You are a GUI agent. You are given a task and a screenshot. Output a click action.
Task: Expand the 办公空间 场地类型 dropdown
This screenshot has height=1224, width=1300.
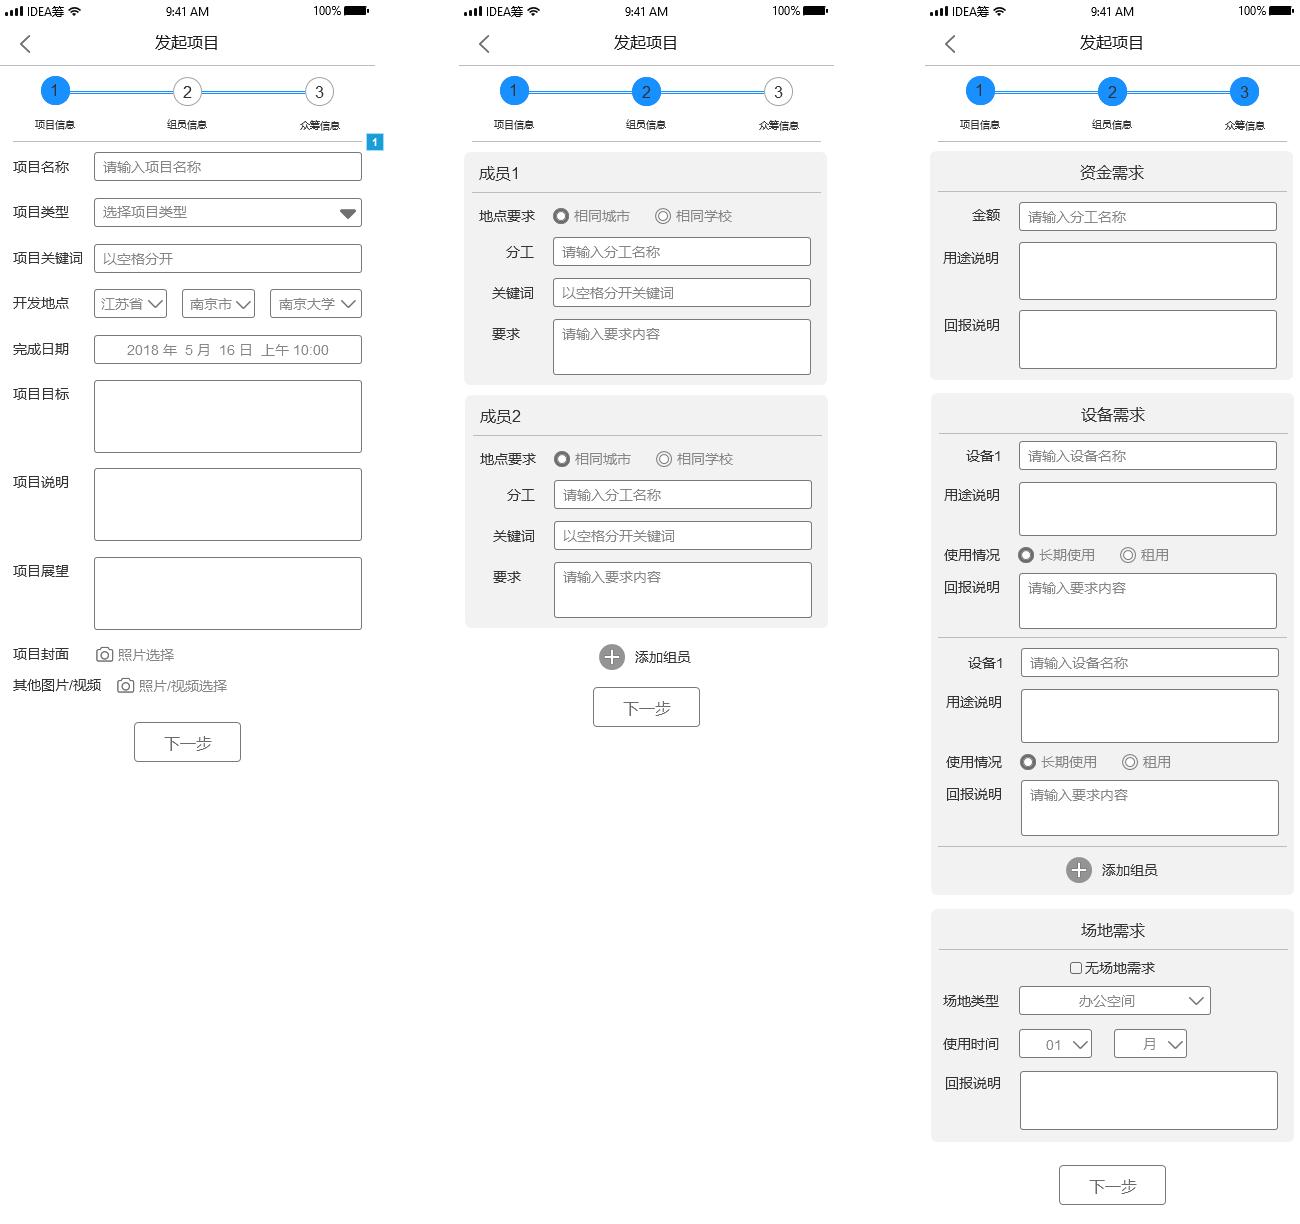[1115, 1001]
